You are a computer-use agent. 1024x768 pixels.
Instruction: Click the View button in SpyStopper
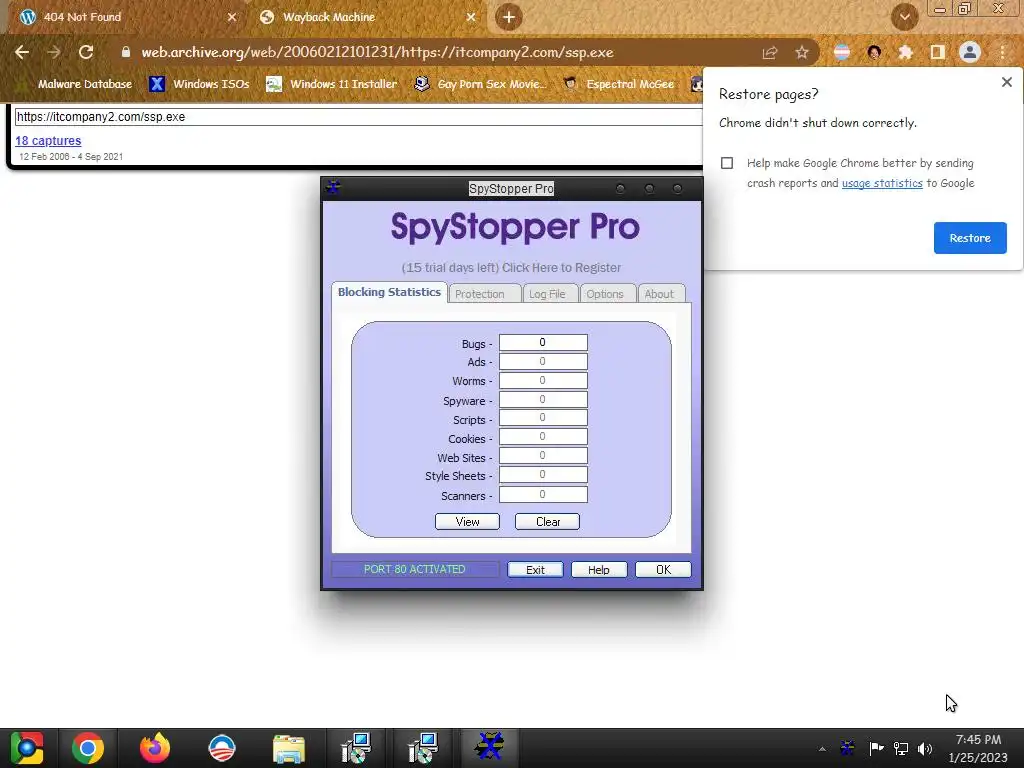pos(468,522)
